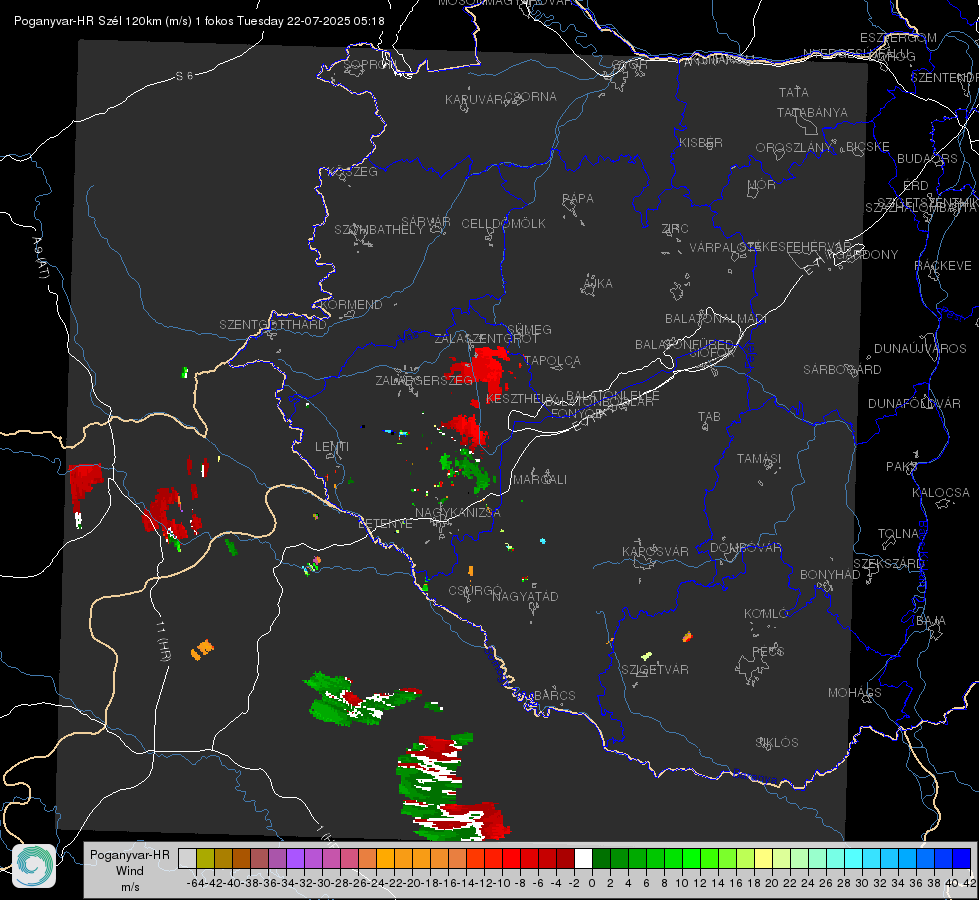This screenshot has height=900, width=979.
Task: Select the BICSKE label
Action: tap(868, 147)
